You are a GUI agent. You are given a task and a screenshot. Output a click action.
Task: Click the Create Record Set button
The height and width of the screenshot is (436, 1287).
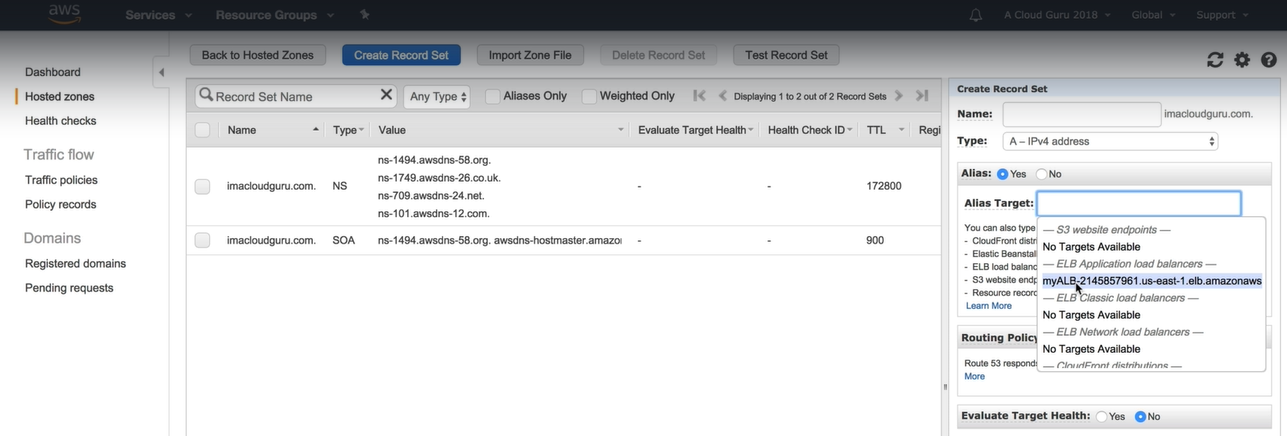401,55
